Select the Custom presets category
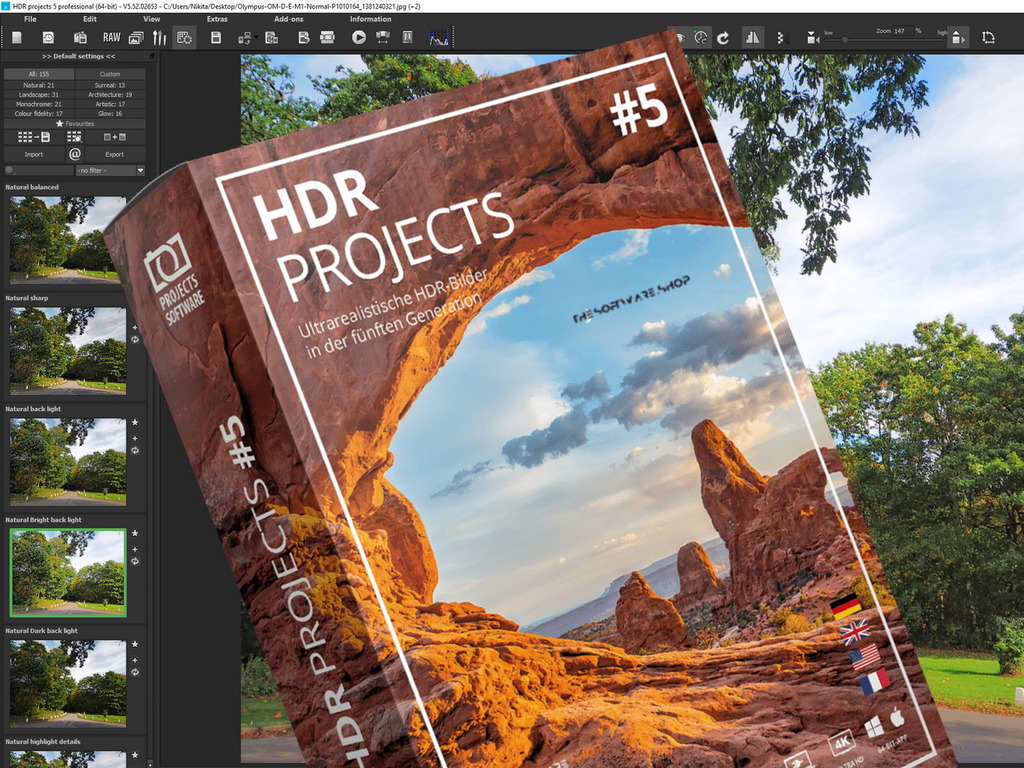1024x768 pixels. [110, 74]
